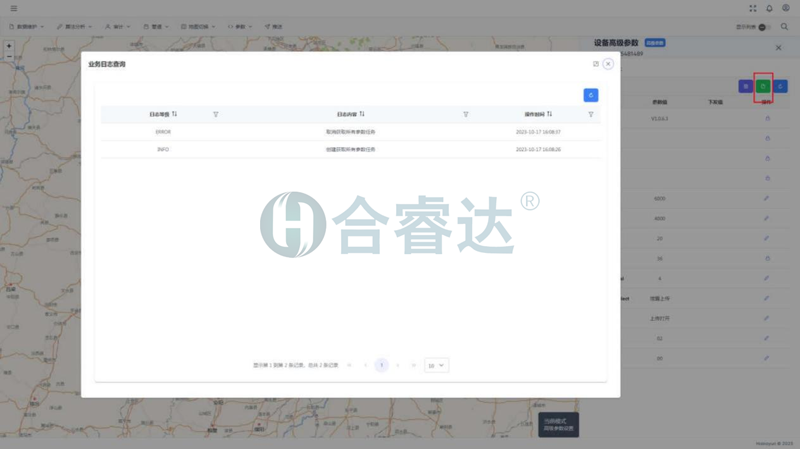
Task: Enter fullscreen with the top-right icon
Action: click(x=753, y=8)
